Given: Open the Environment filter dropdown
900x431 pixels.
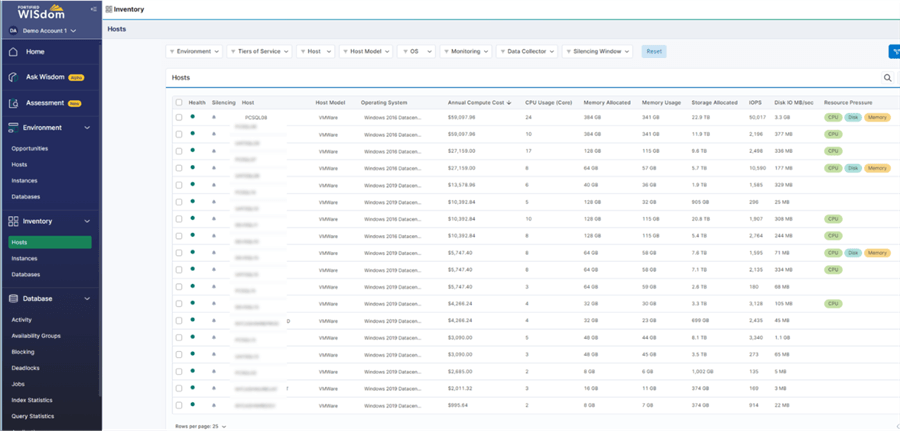Looking at the screenshot, I should click(194, 51).
